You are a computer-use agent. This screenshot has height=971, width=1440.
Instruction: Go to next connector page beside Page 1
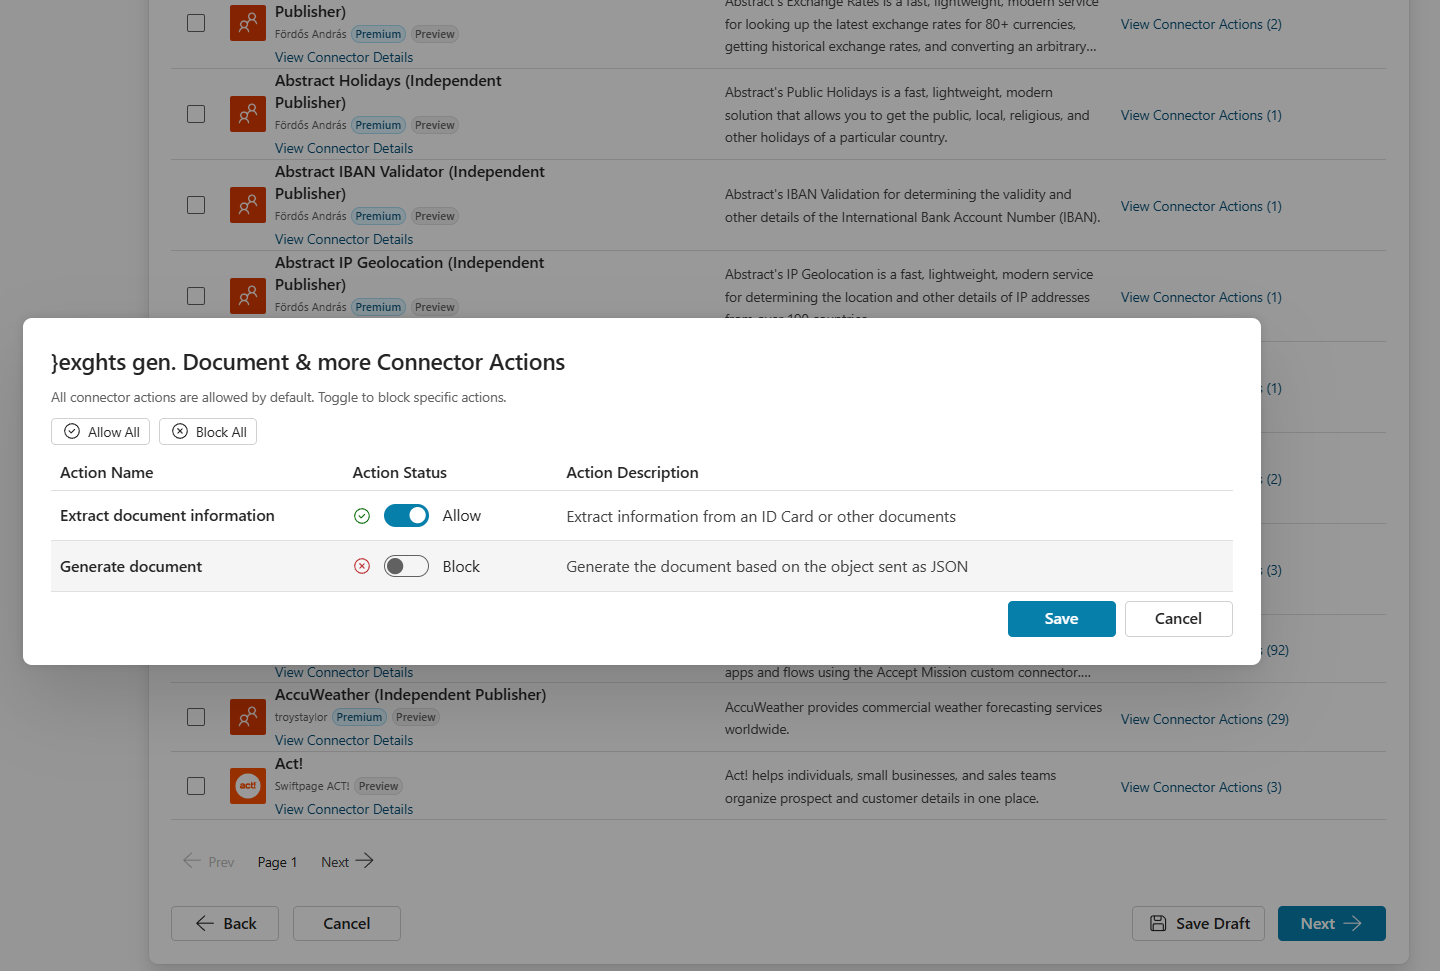coord(347,861)
